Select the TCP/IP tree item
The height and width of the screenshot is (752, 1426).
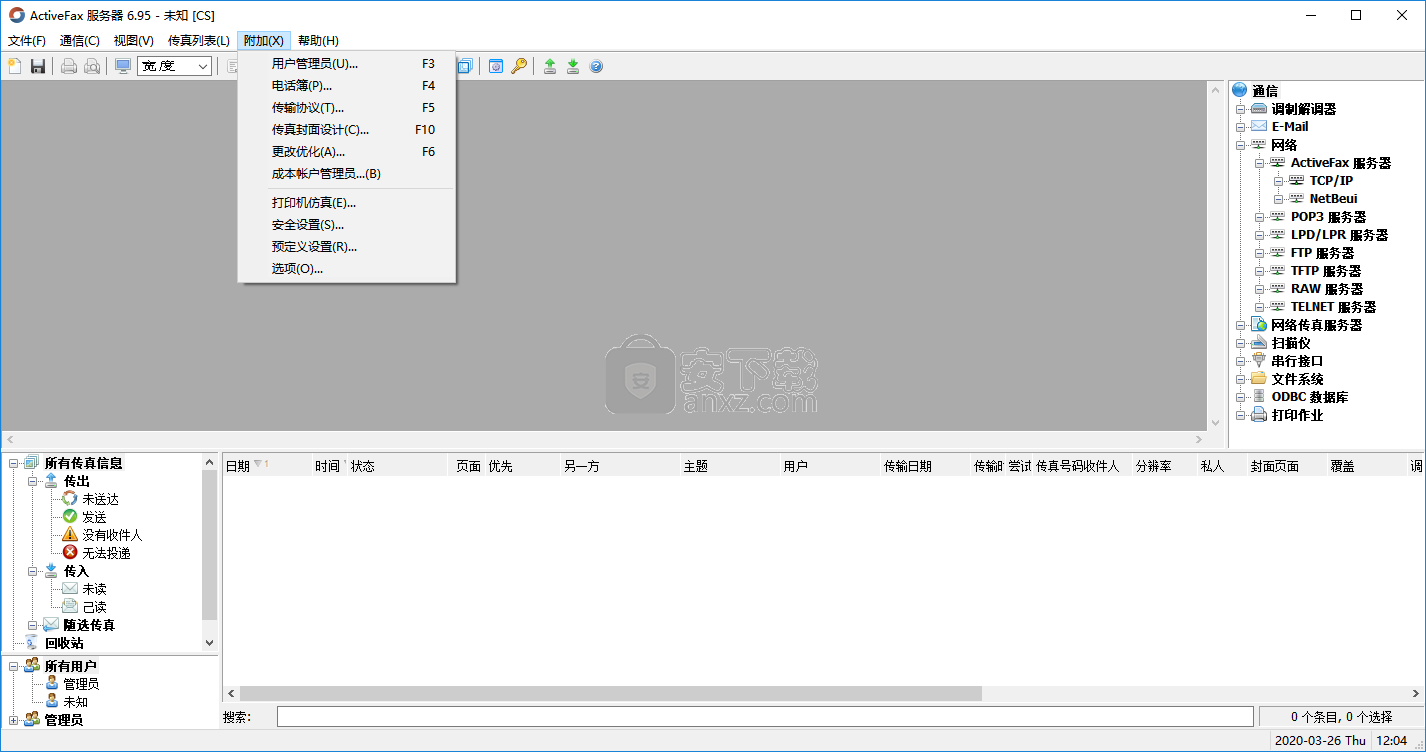tap(1331, 181)
